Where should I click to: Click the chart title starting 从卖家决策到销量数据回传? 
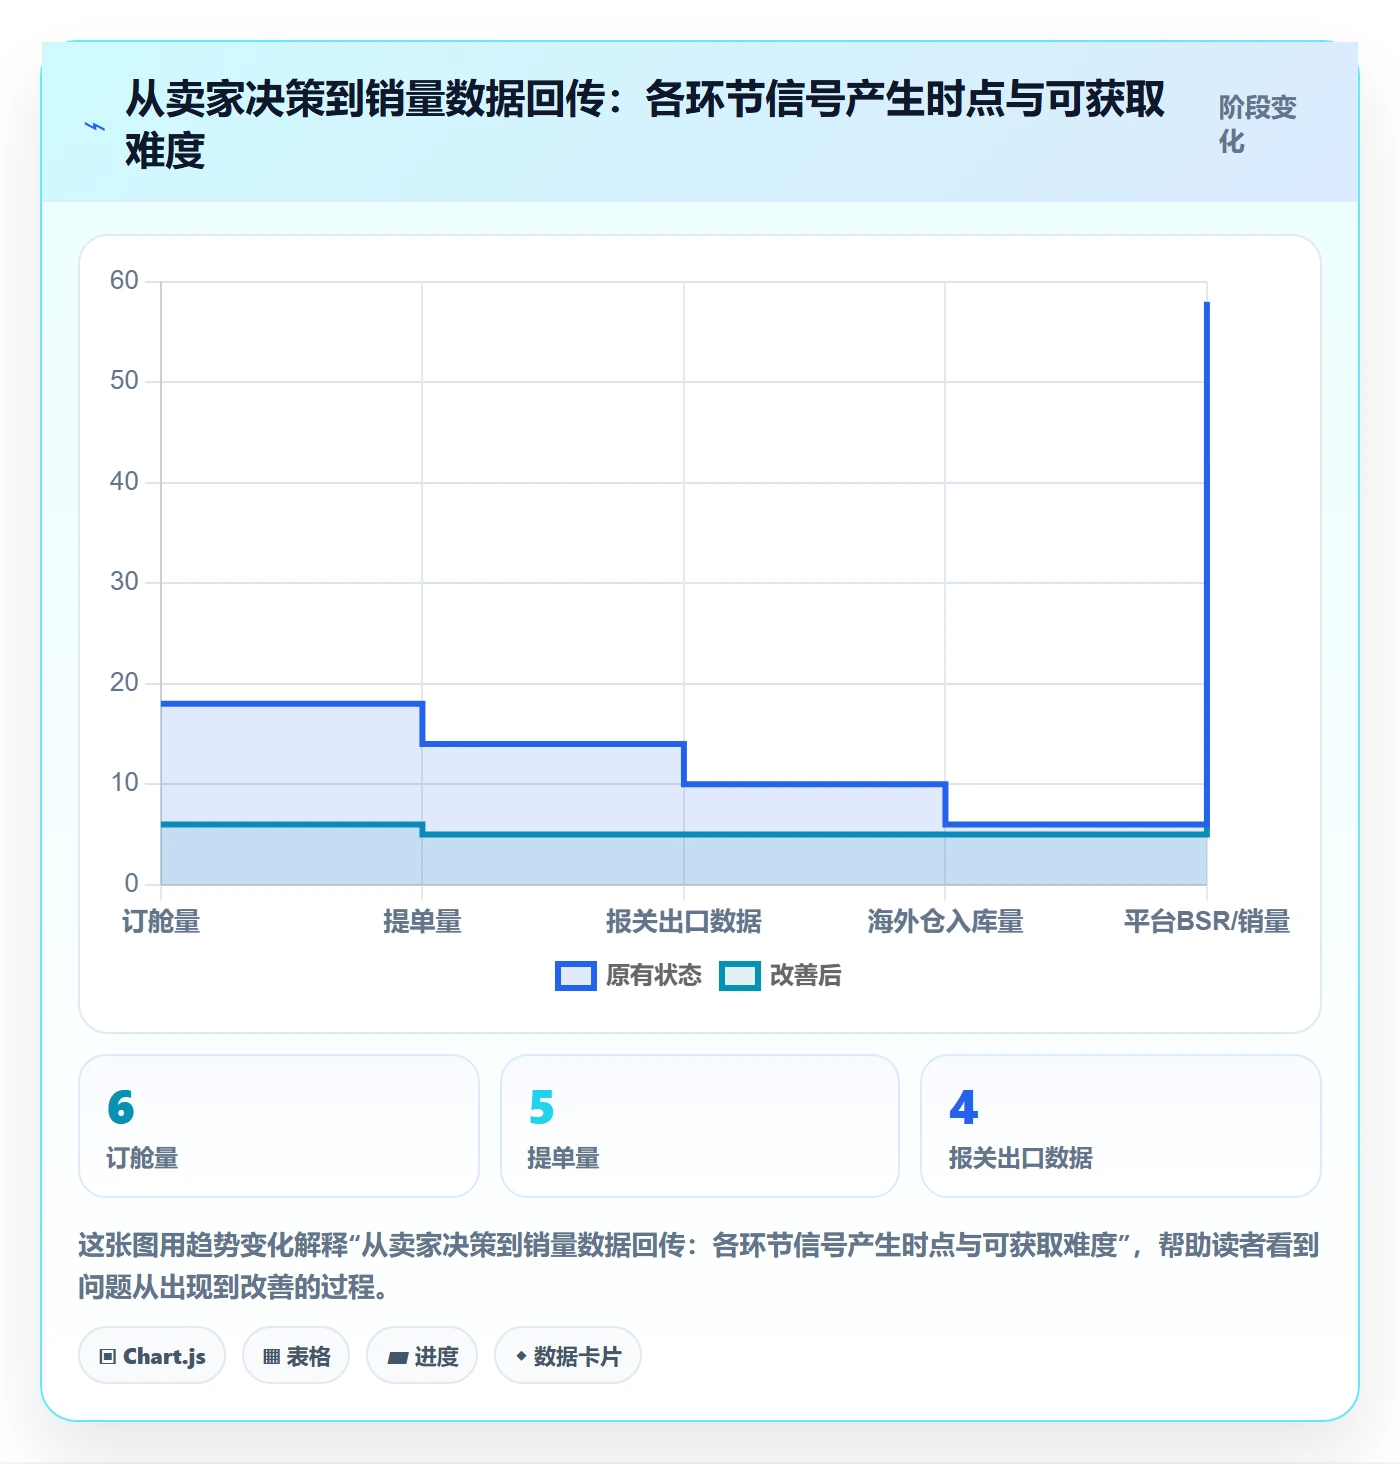tap(645, 125)
